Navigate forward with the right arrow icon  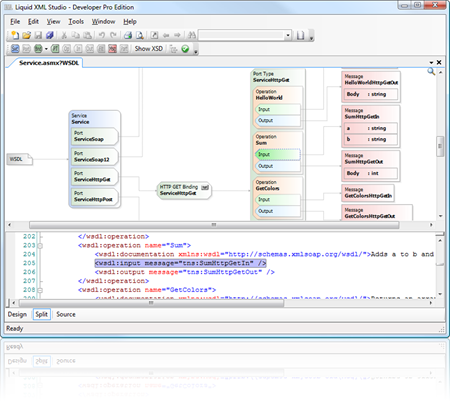[x=177, y=35]
